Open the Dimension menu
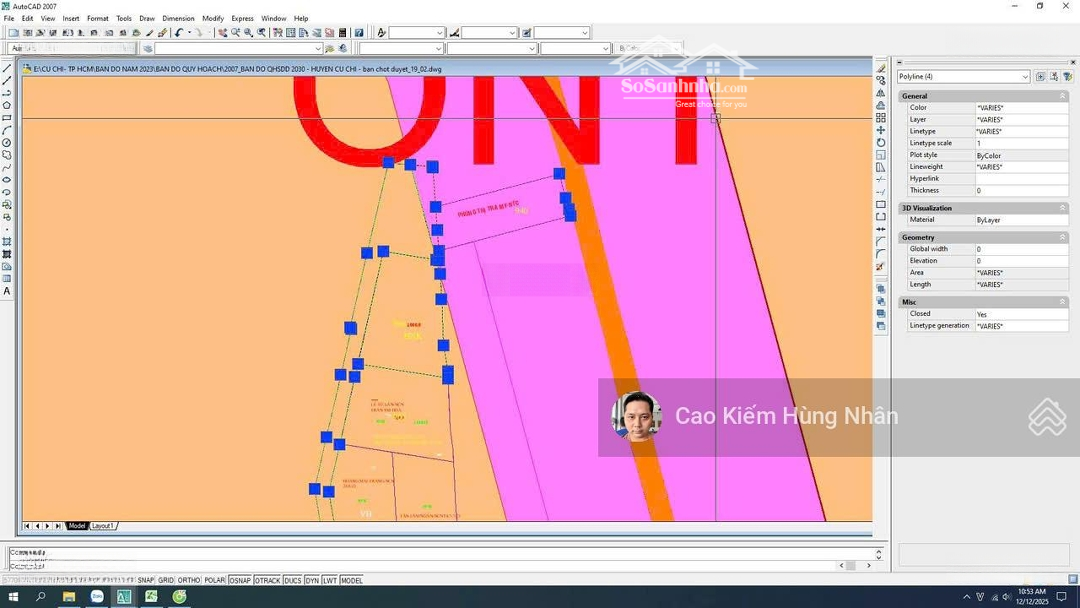Screen dimensions: 1080x608 178,18
